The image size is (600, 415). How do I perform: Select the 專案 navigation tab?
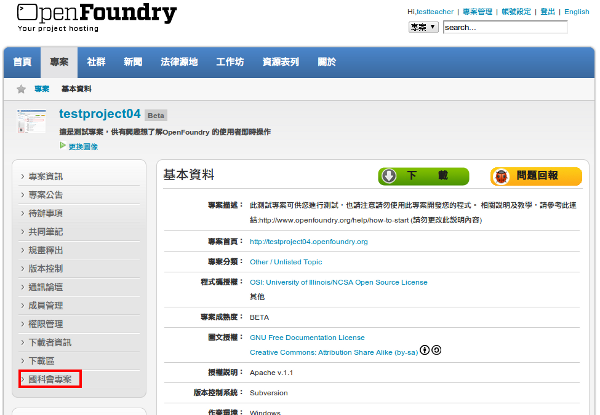(59, 62)
